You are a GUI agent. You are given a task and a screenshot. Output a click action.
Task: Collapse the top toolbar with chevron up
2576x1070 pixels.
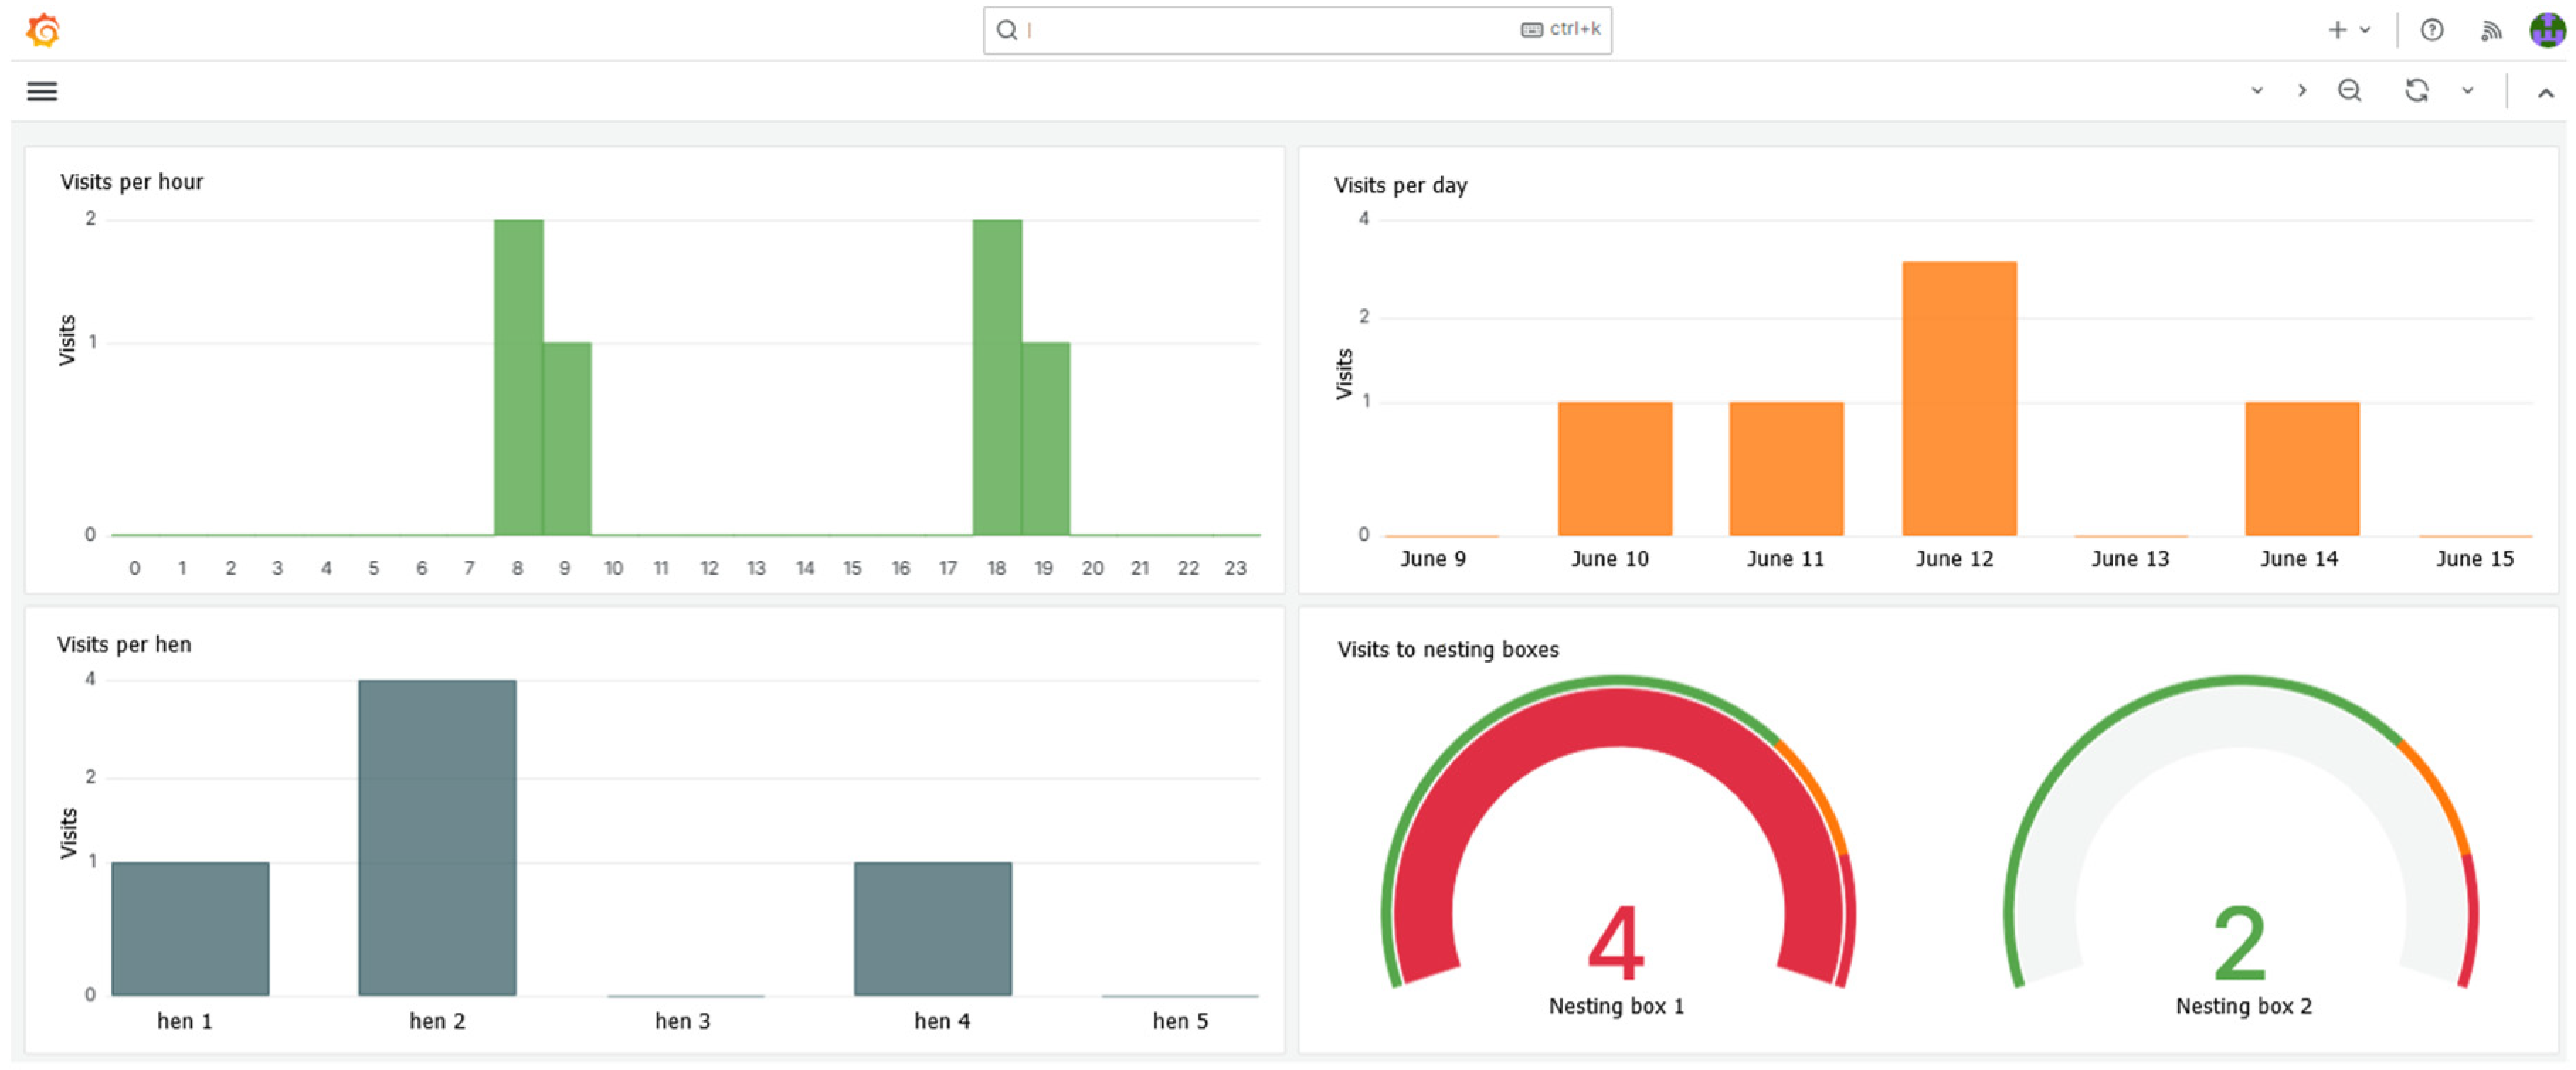[x=2545, y=93]
